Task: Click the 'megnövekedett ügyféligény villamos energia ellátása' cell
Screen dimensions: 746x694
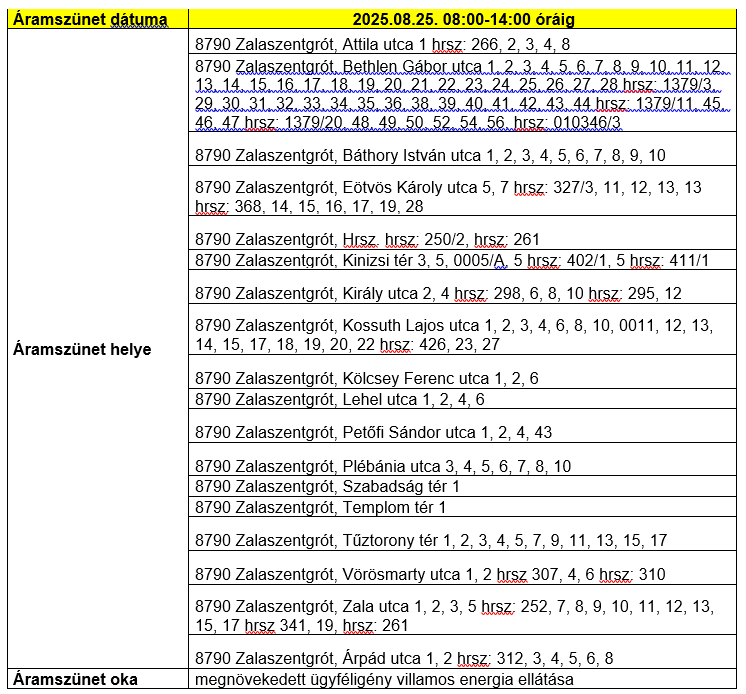Action: click(462, 678)
